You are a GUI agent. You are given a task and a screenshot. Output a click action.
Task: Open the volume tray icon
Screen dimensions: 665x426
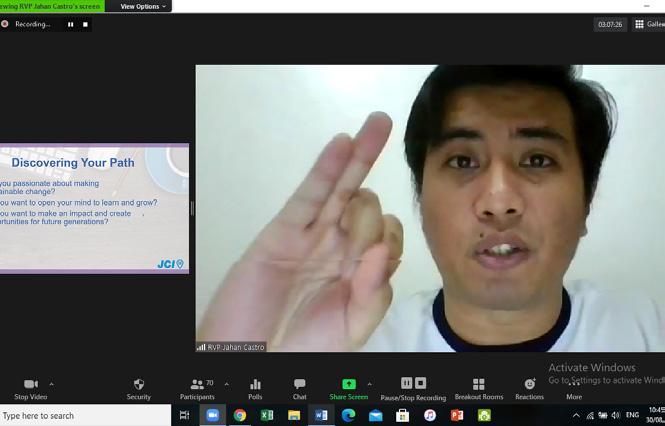[x=615, y=415]
